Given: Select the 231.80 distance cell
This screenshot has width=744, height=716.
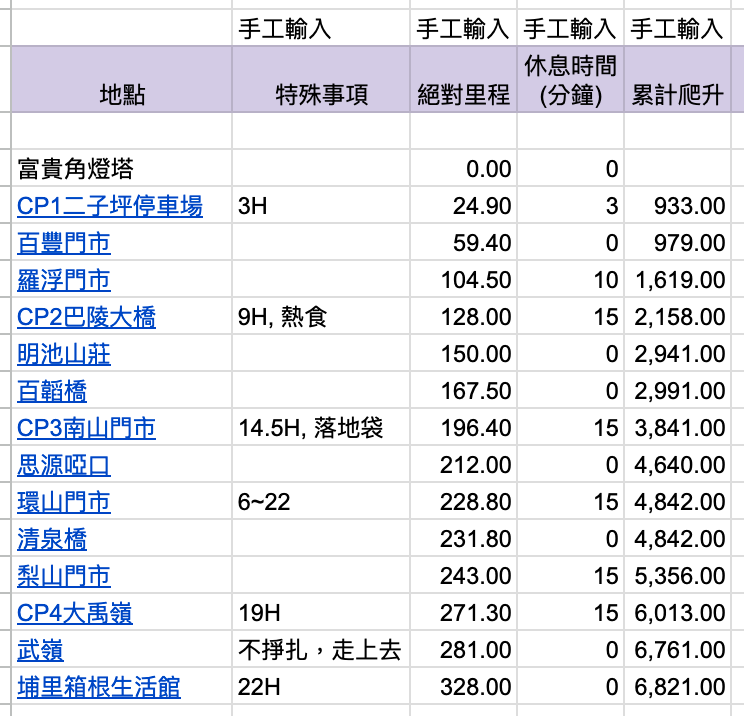Looking at the screenshot, I should coord(464,538).
